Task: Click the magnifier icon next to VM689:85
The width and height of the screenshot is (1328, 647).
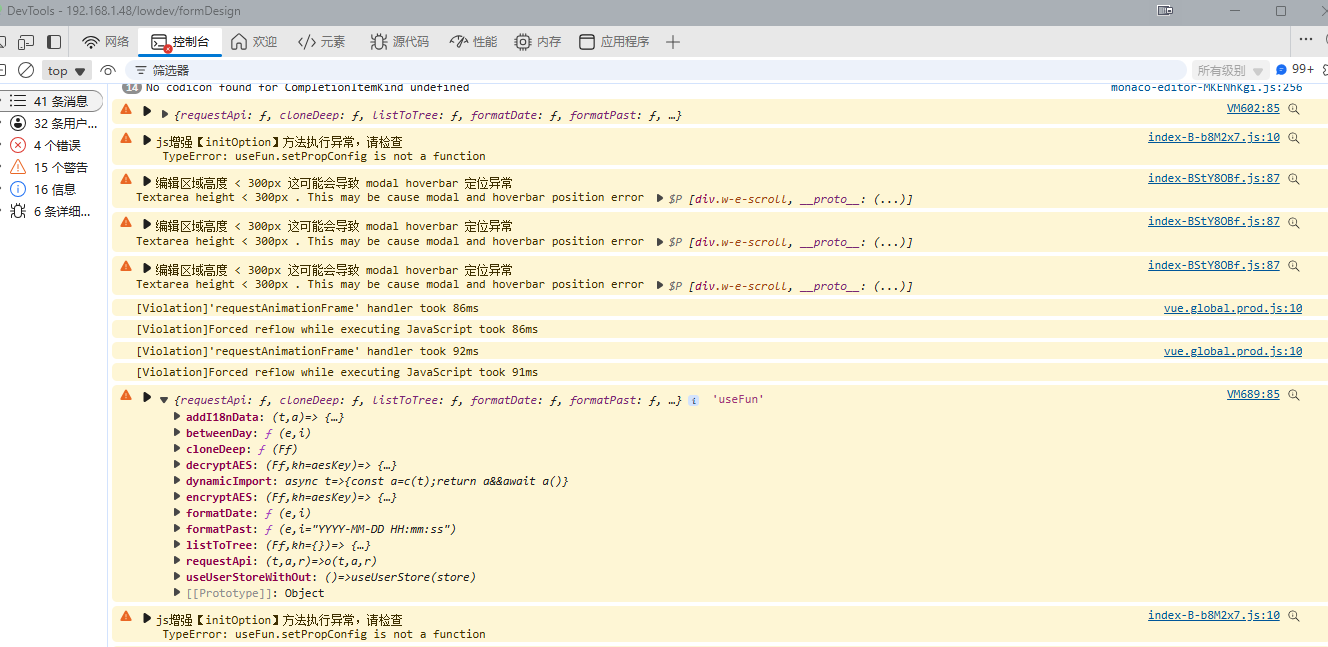Action: click(1294, 395)
